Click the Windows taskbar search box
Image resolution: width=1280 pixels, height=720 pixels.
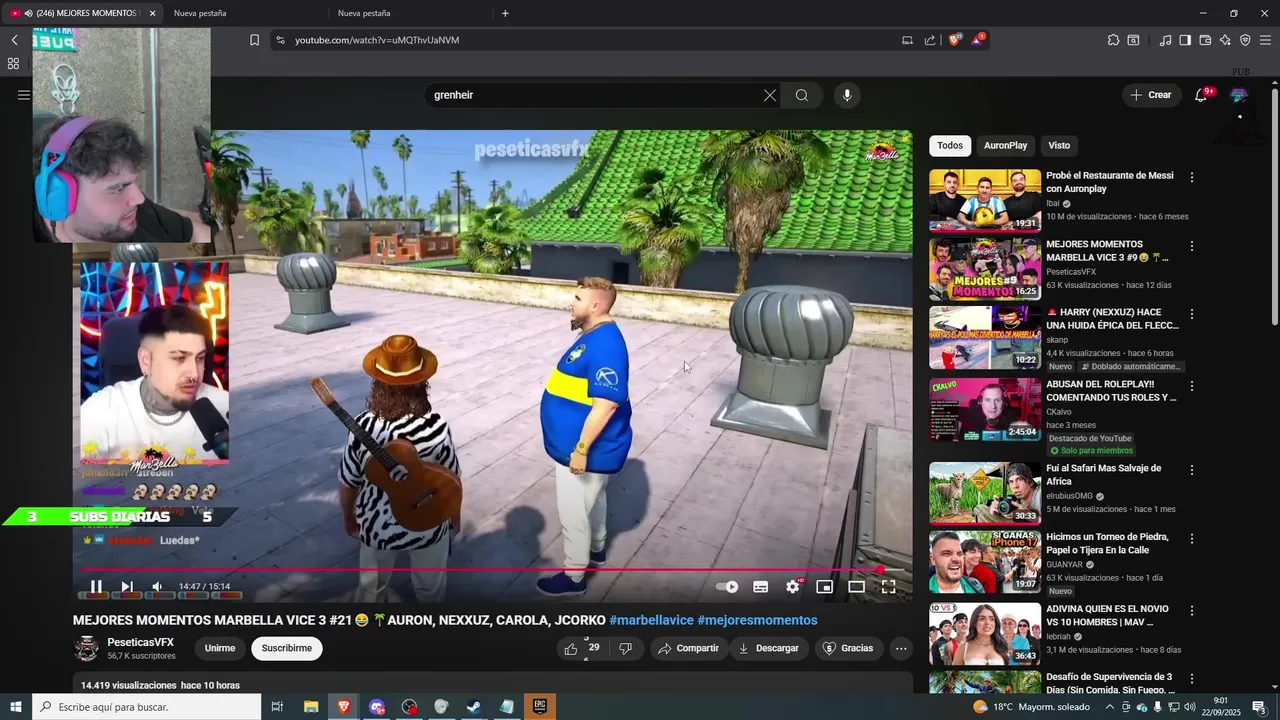[147, 707]
